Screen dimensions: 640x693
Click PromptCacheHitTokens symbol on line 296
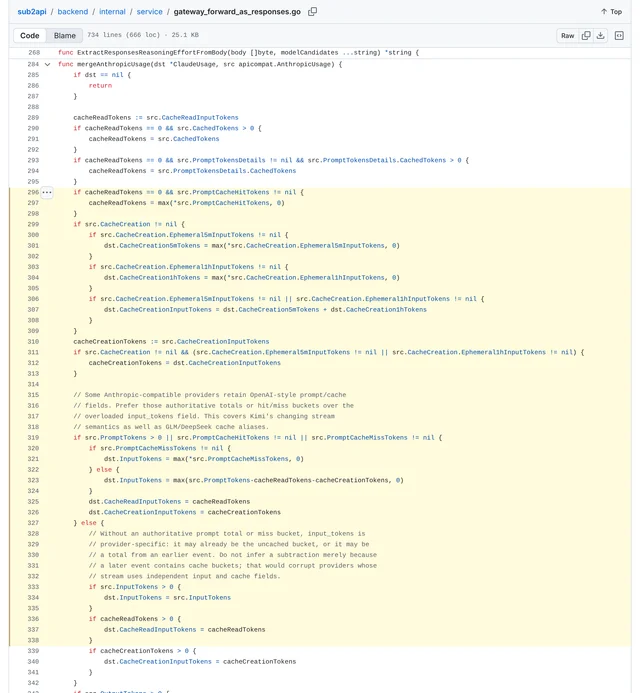(231, 192)
